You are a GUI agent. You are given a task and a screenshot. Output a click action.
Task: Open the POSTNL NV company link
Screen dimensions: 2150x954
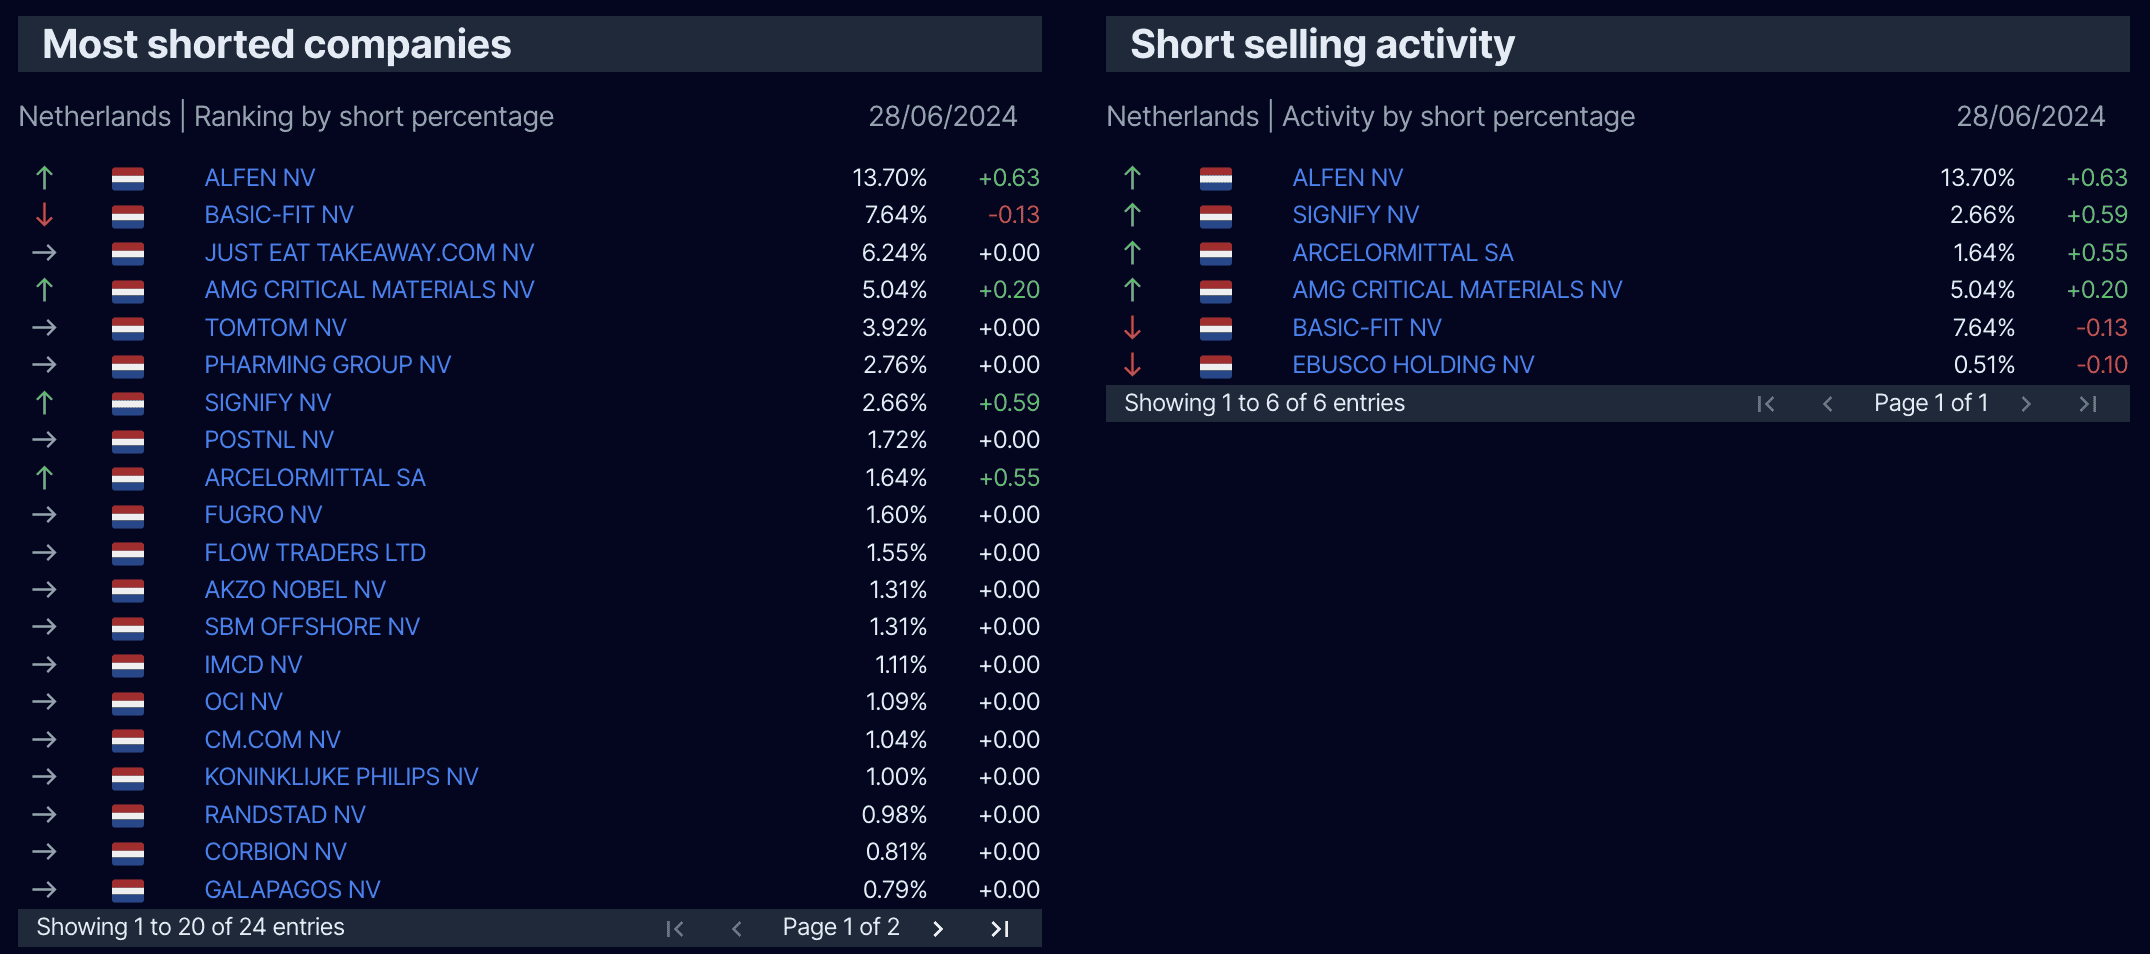pyautogui.click(x=269, y=440)
